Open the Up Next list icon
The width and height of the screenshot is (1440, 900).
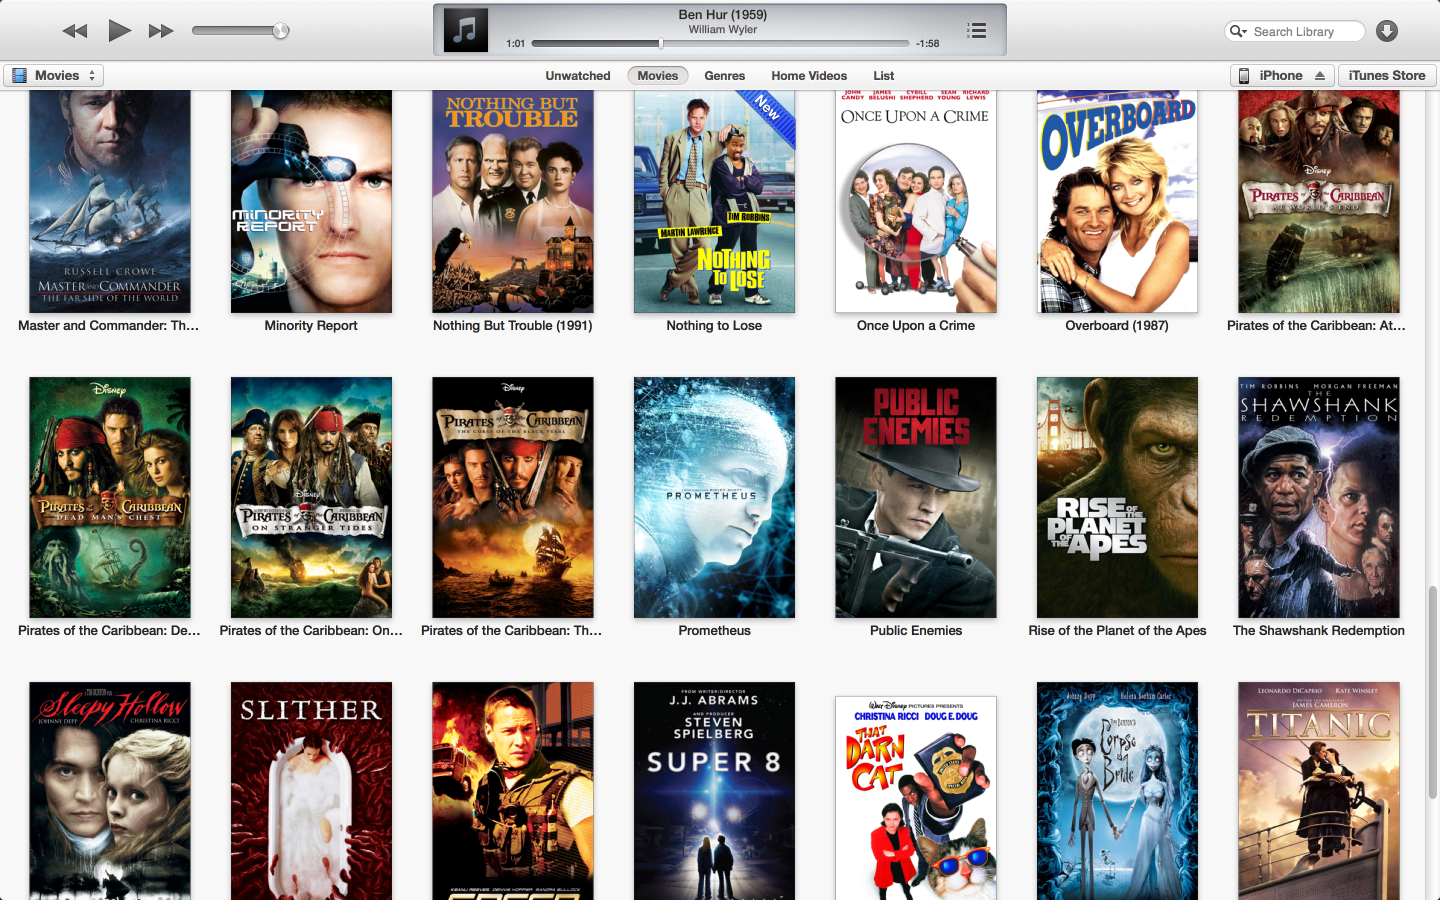977,31
